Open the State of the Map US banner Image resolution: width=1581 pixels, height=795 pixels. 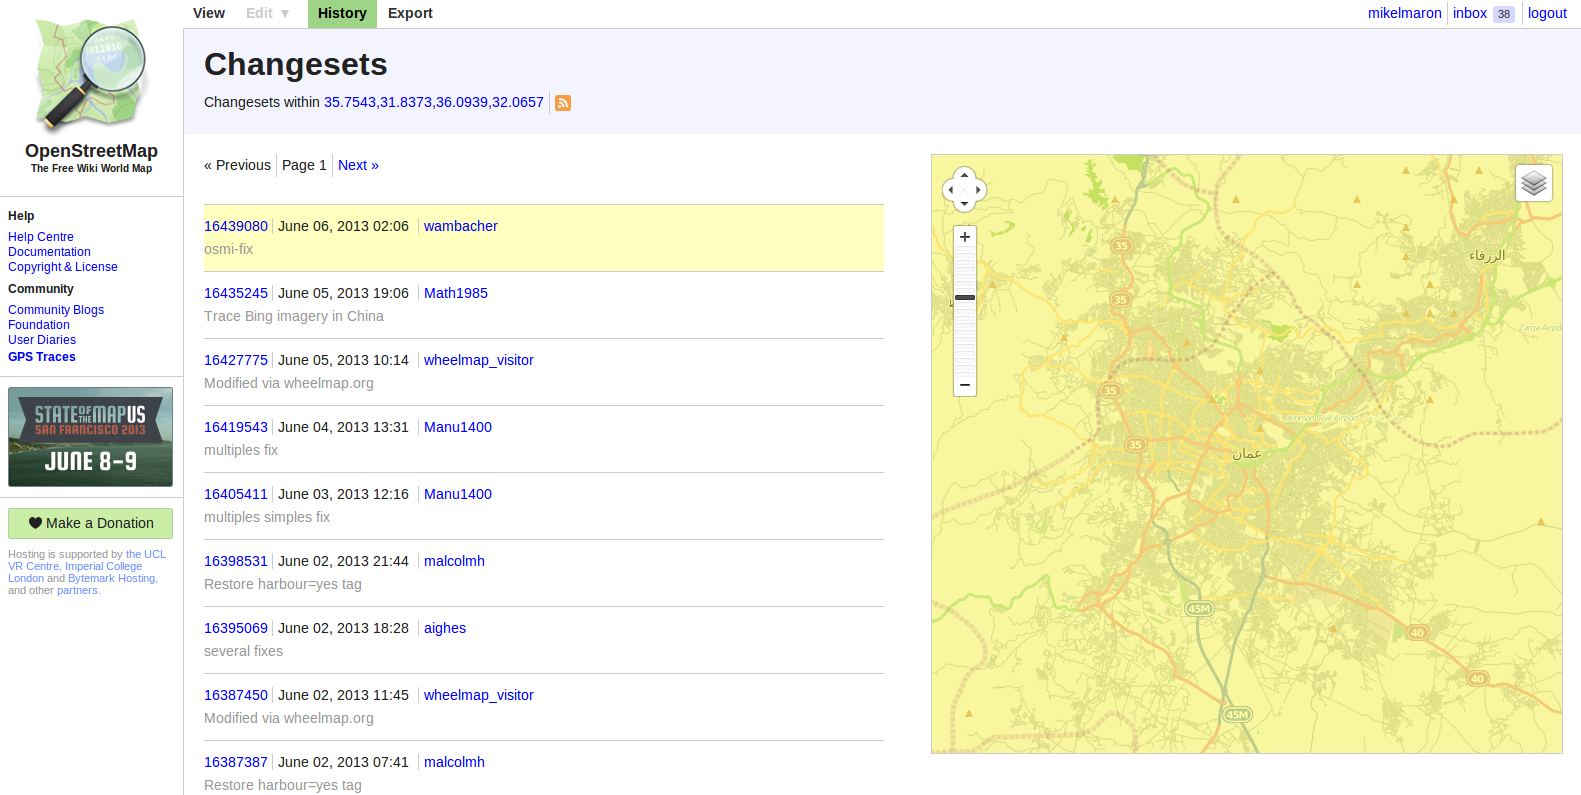91,437
